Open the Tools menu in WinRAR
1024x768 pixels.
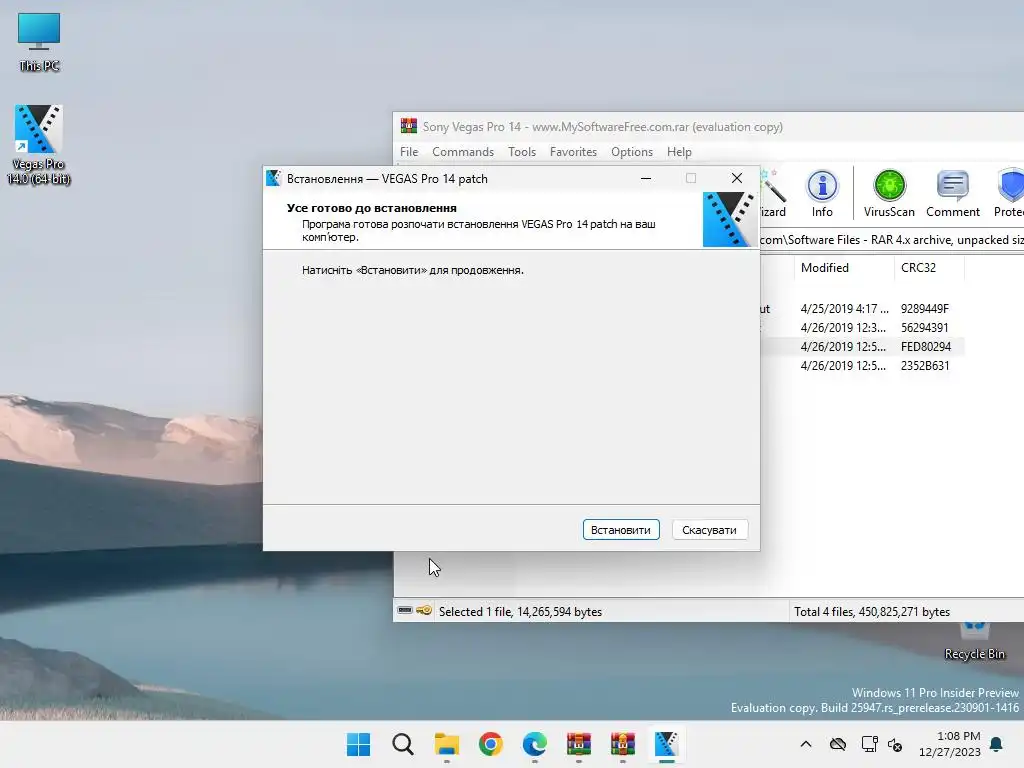(x=522, y=152)
